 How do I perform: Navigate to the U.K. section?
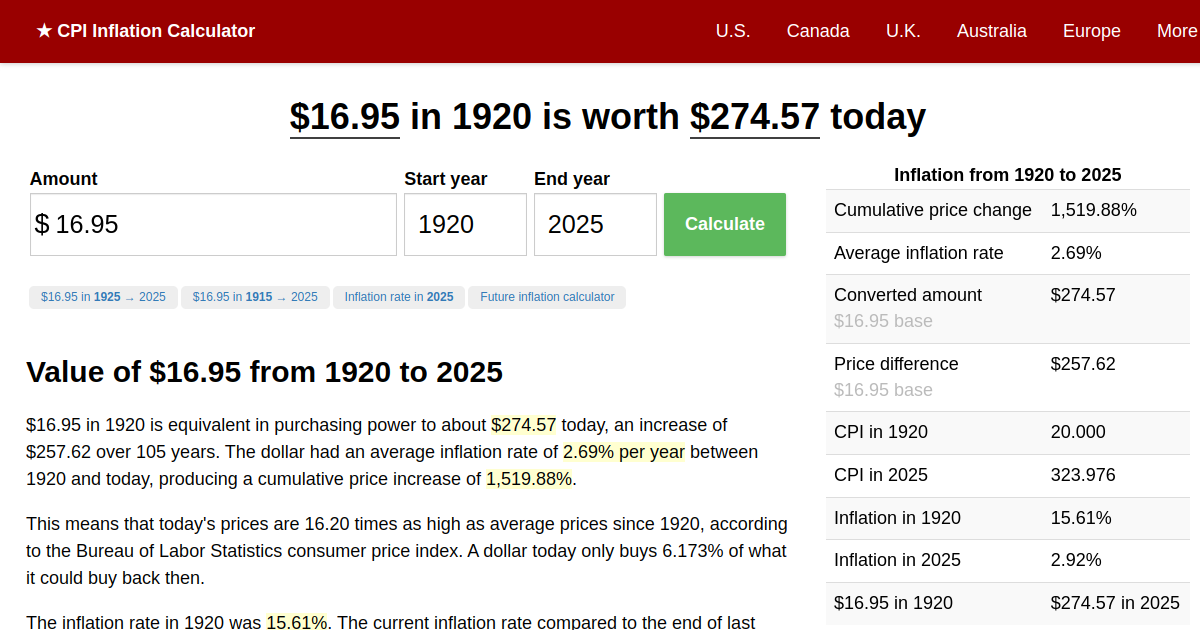click(903, 31)
